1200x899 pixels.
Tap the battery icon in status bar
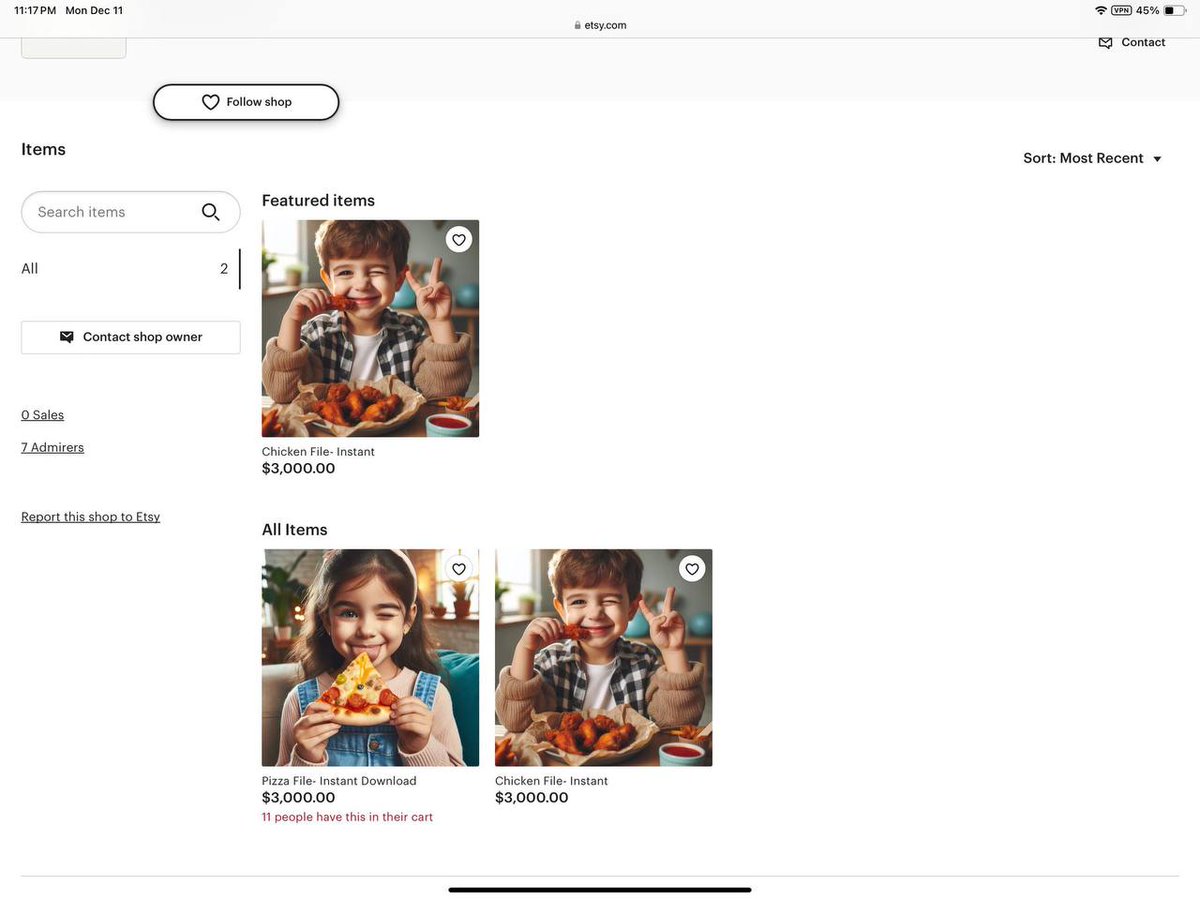(x=1174, y=10)
